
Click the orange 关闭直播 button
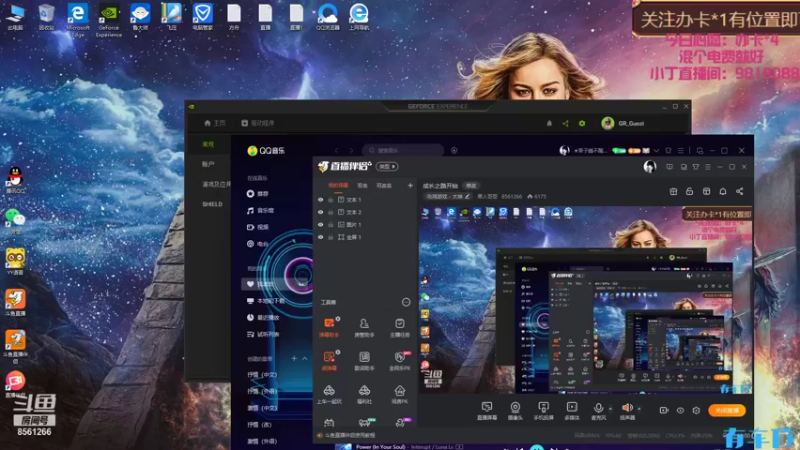pyautogui.click(x=727, y=410)
